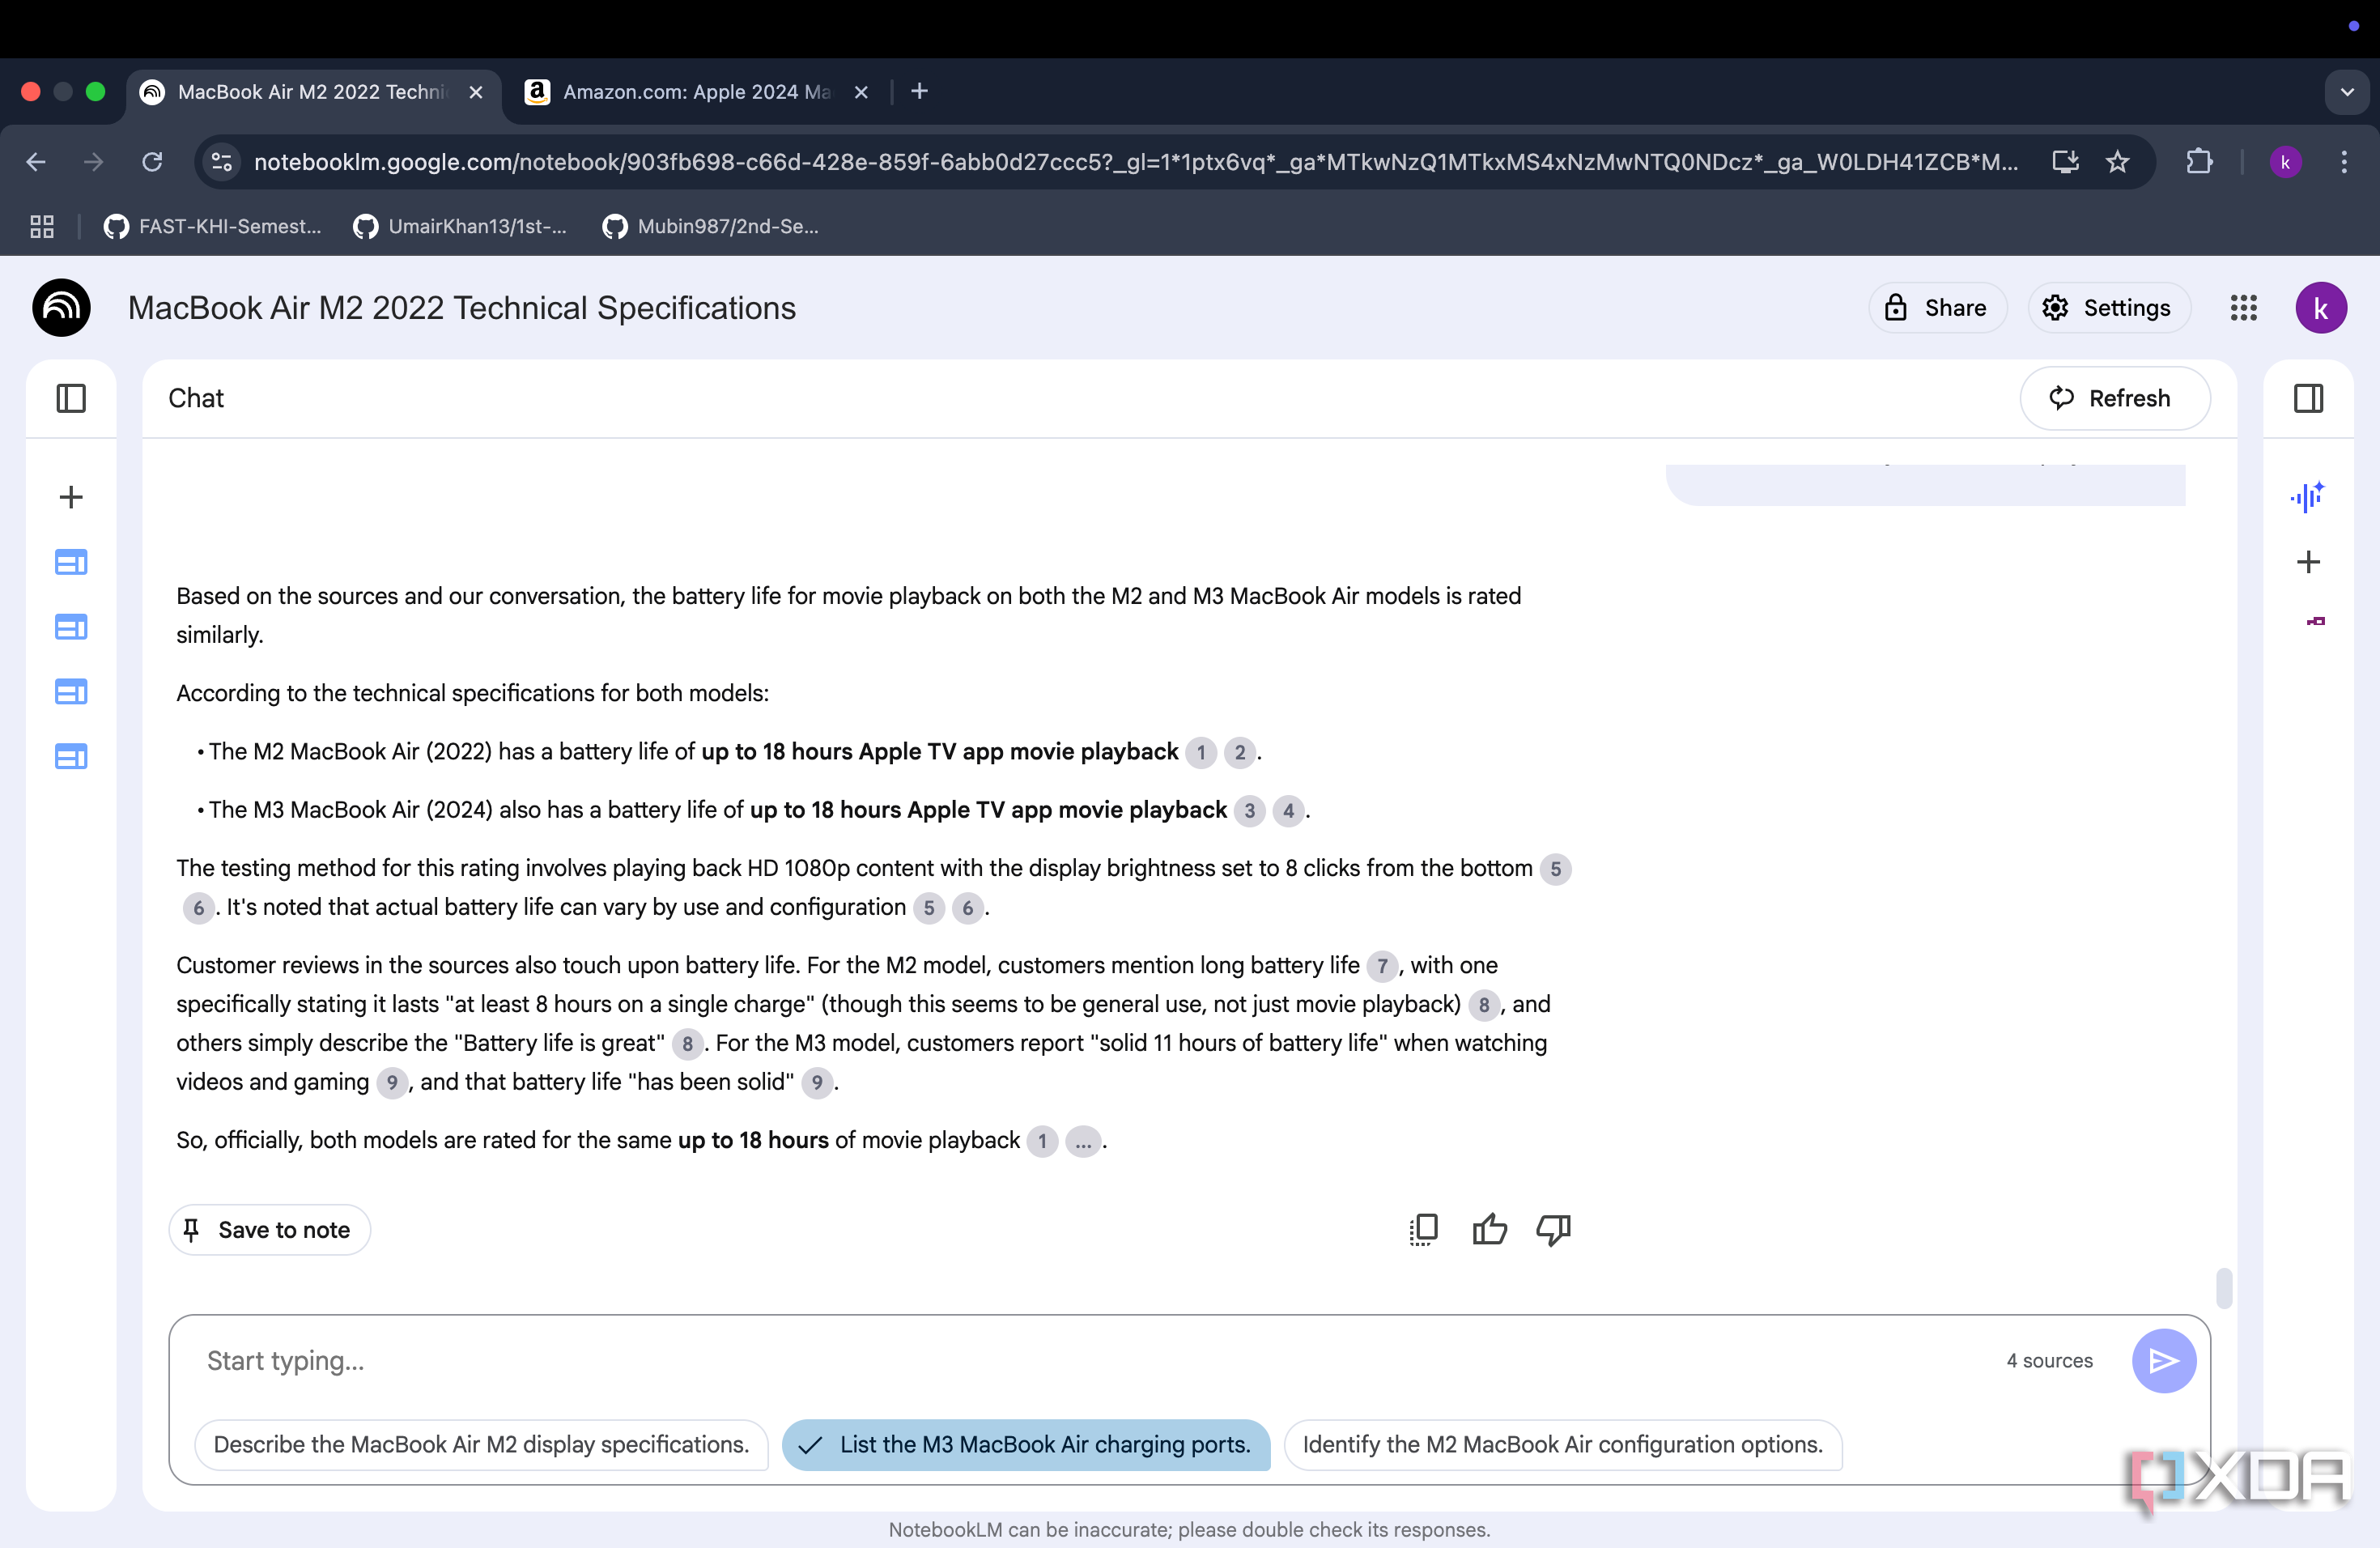The height and width of the screenshot is (1548, 2380).
Task: Expand the collapsed citations ellipsis chip
Action: point(1083,1141)
